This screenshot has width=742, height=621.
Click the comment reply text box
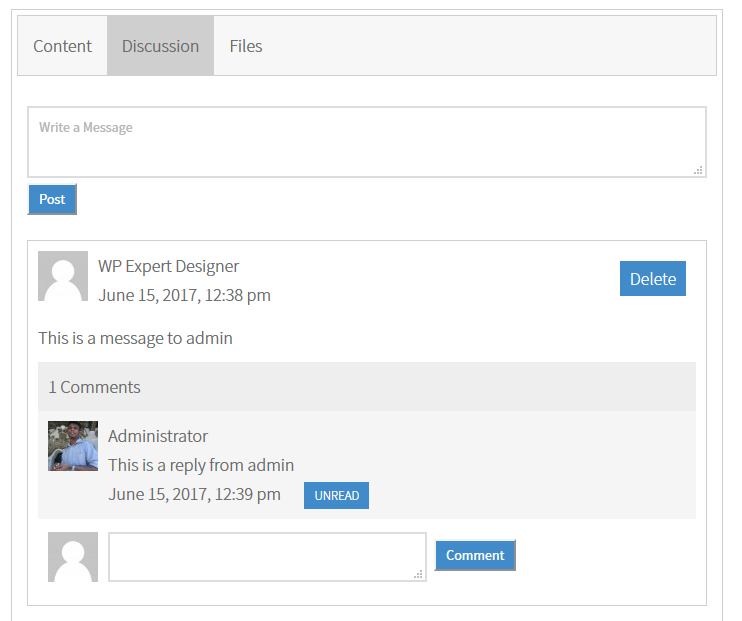(267, 557)
